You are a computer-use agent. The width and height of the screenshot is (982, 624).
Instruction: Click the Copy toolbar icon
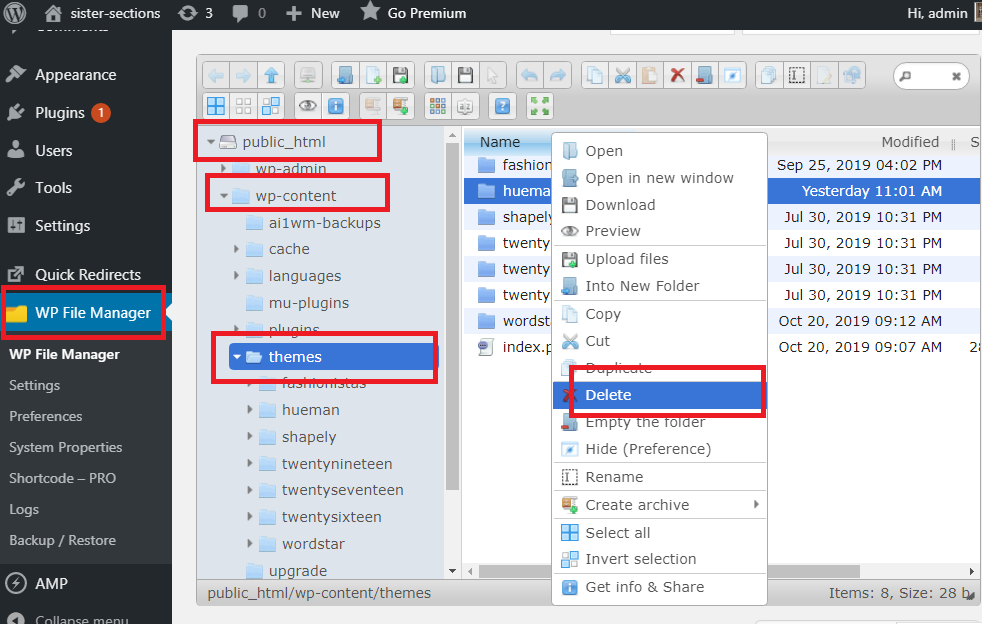coord(595,76)
